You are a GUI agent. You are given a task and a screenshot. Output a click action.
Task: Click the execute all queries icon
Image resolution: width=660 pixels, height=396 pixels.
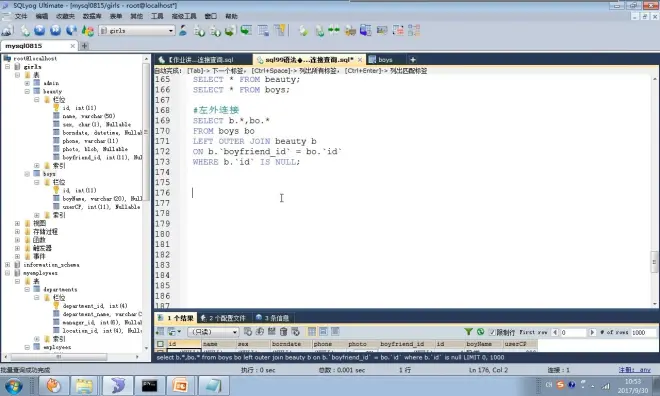point(56,30)
